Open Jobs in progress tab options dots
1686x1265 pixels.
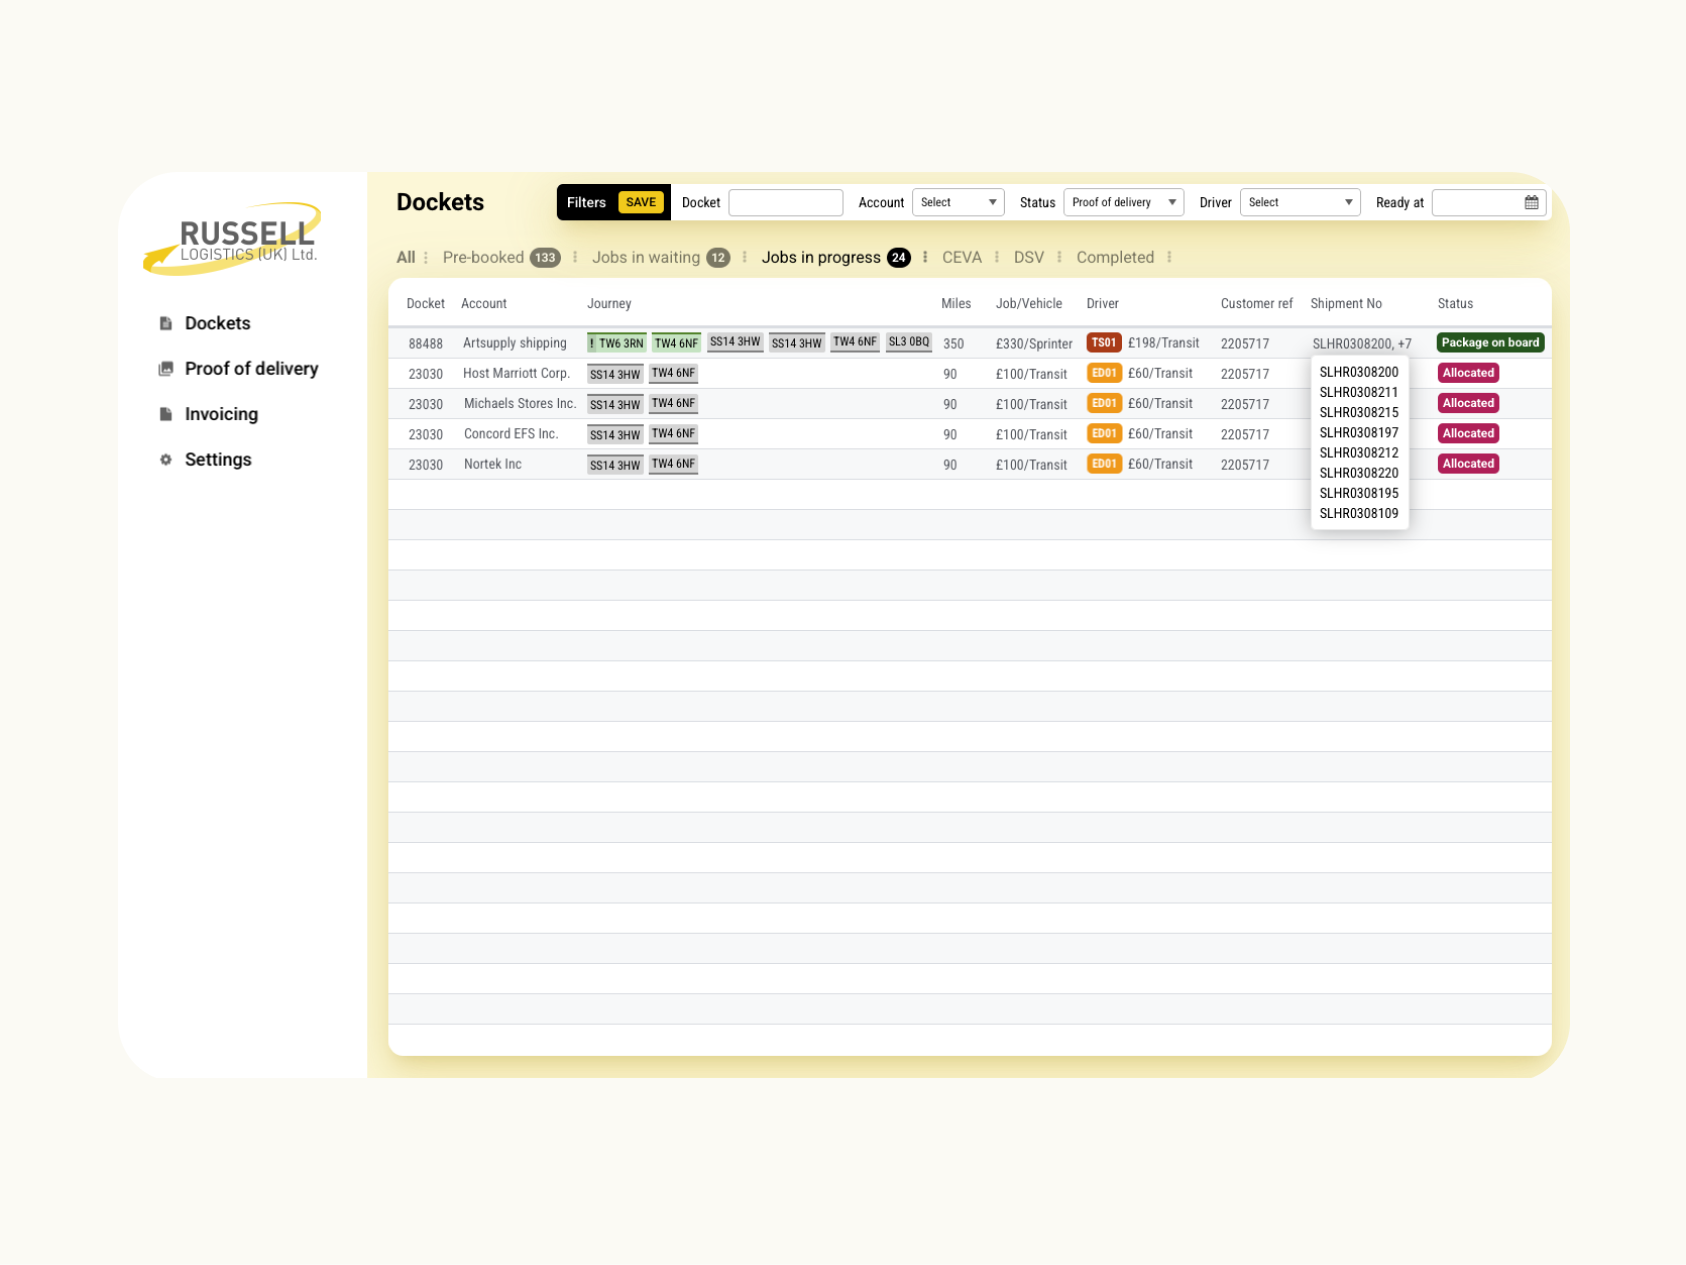click(x=925, y=258)
